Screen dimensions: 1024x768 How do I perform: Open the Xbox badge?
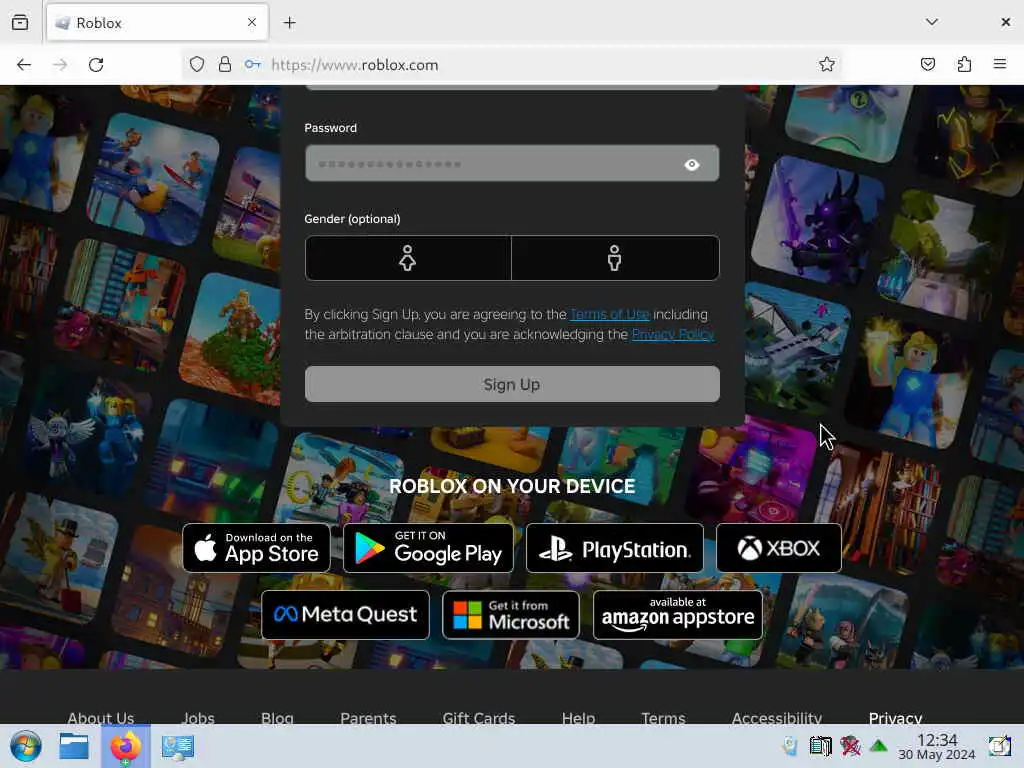click(x=778, y=548)
